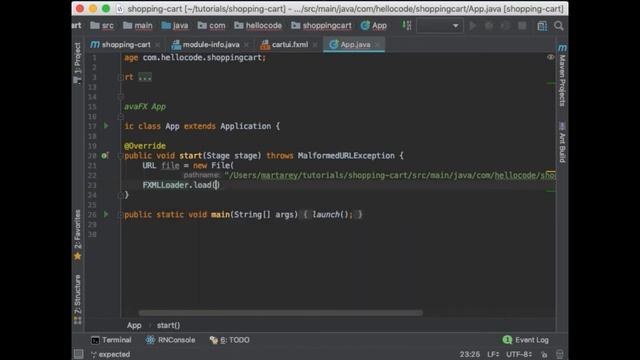The height and width of the screenshot is (360, 640).
Task: Expand the folded imports on line 3
Action: coord(120,77)
